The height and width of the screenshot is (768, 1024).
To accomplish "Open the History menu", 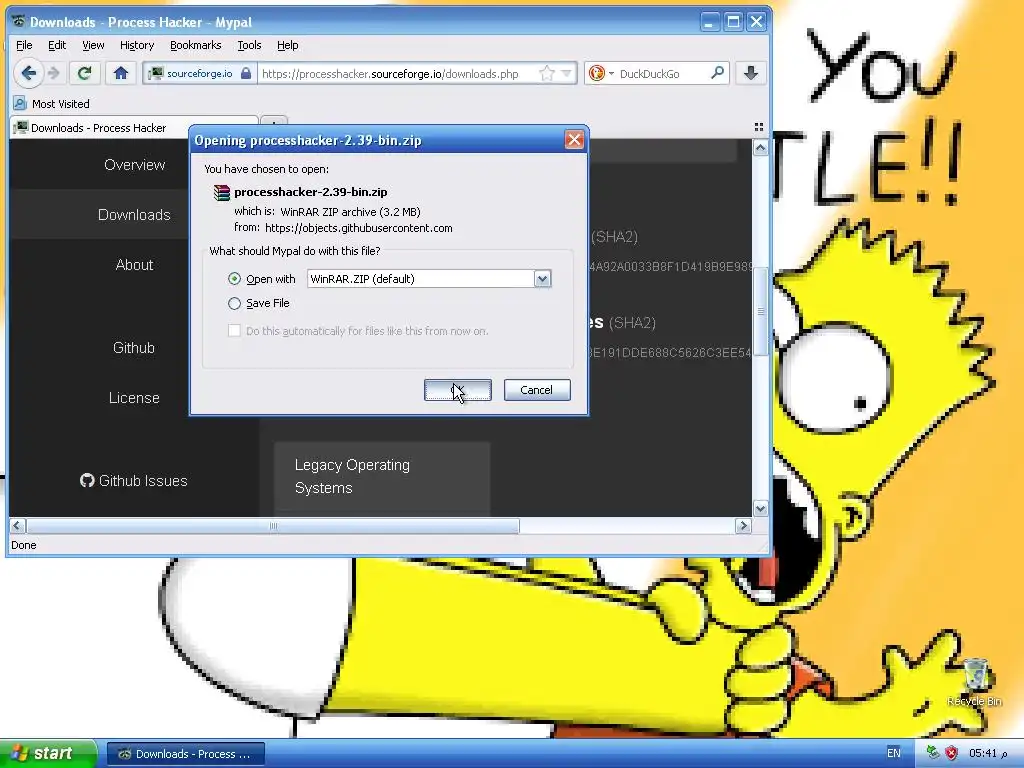I will [137, 45].
